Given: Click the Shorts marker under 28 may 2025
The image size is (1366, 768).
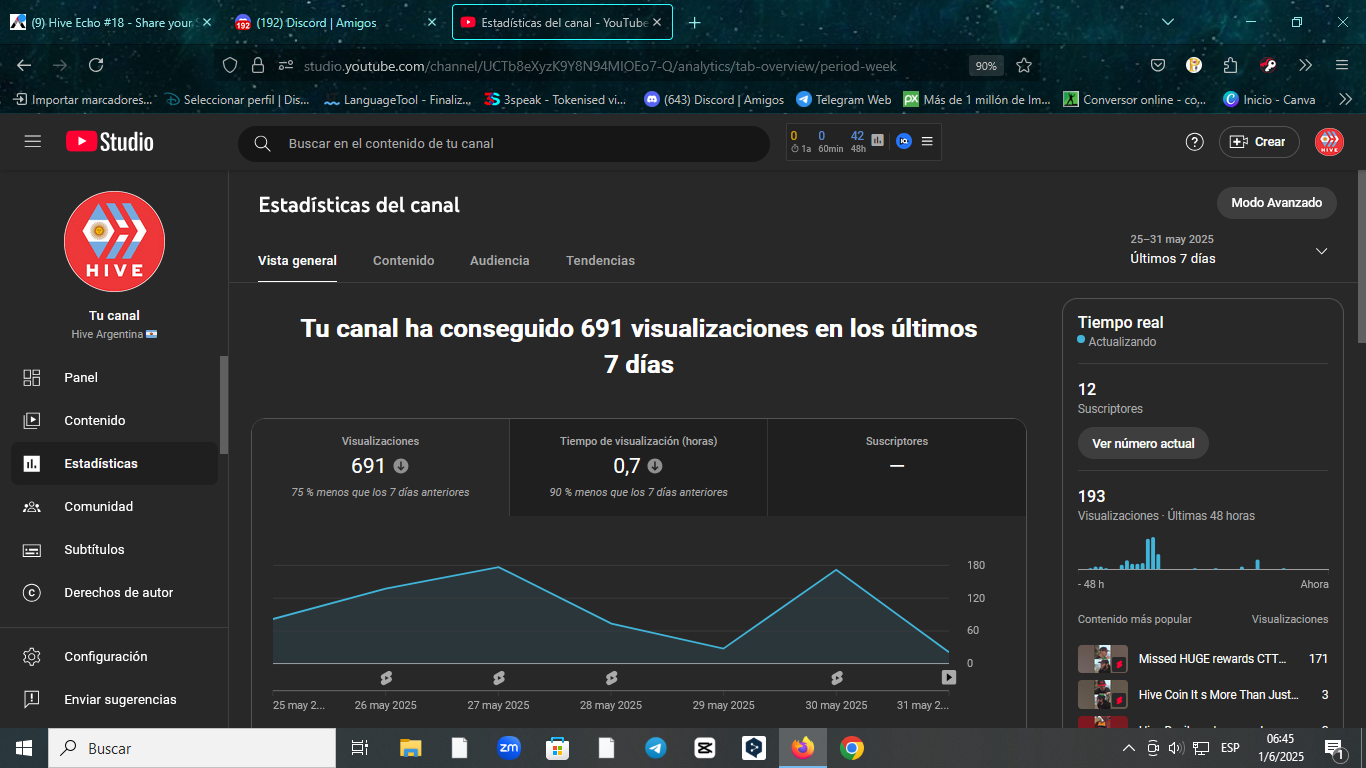Looking at the screenshot, I should point(612,678).
